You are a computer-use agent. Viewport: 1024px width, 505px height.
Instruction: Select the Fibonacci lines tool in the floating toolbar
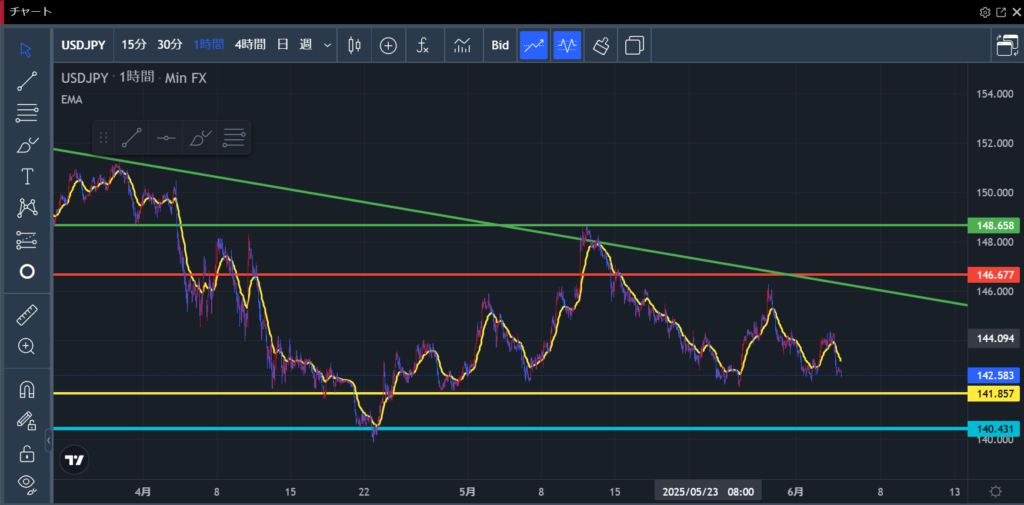pos(234,138)
